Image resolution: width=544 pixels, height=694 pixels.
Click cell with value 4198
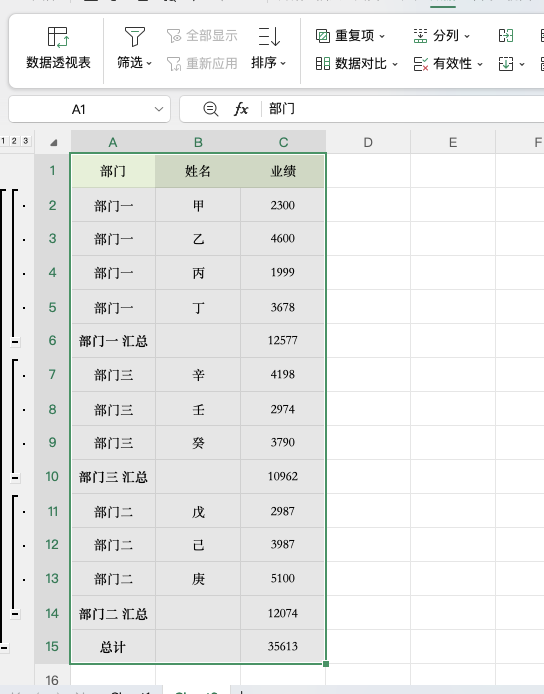point(283,374)
